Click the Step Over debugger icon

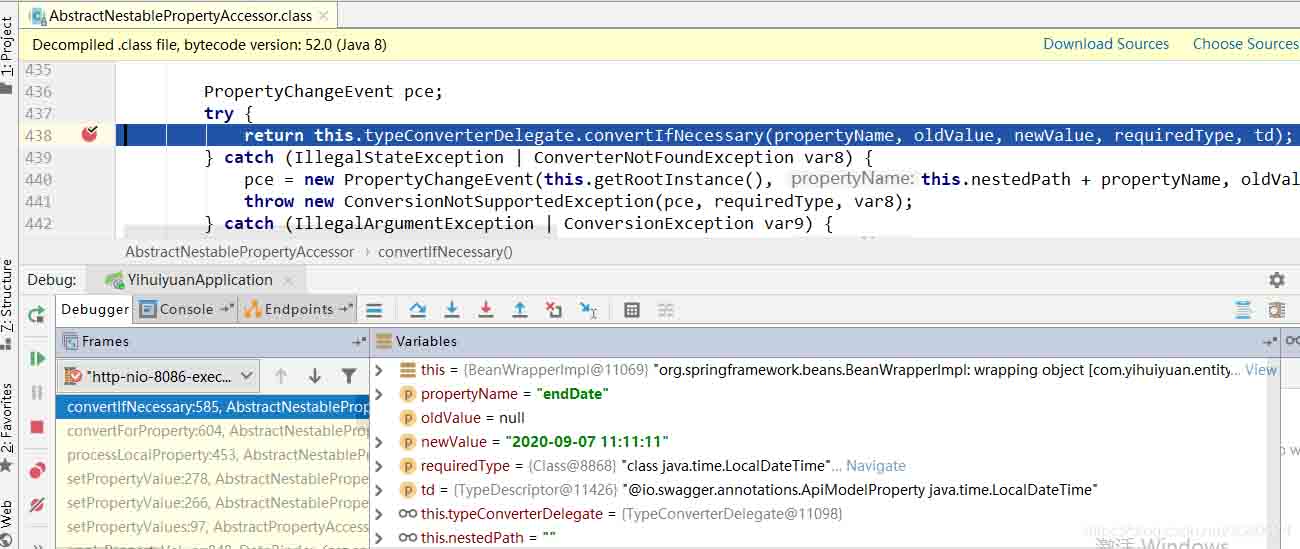[418, 310]
